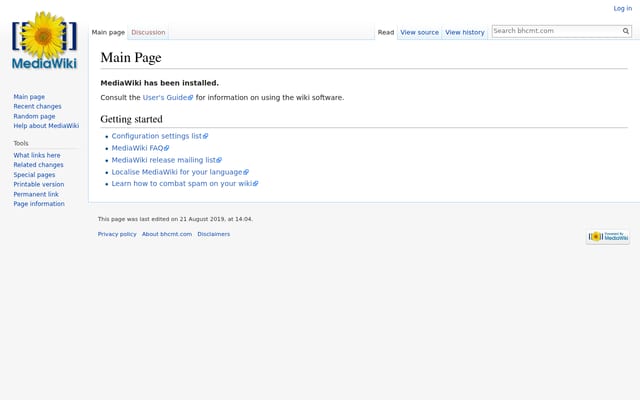640x400 pixels.
Task: Click the last edited timestamp text
Action: [x=175, y=219]
